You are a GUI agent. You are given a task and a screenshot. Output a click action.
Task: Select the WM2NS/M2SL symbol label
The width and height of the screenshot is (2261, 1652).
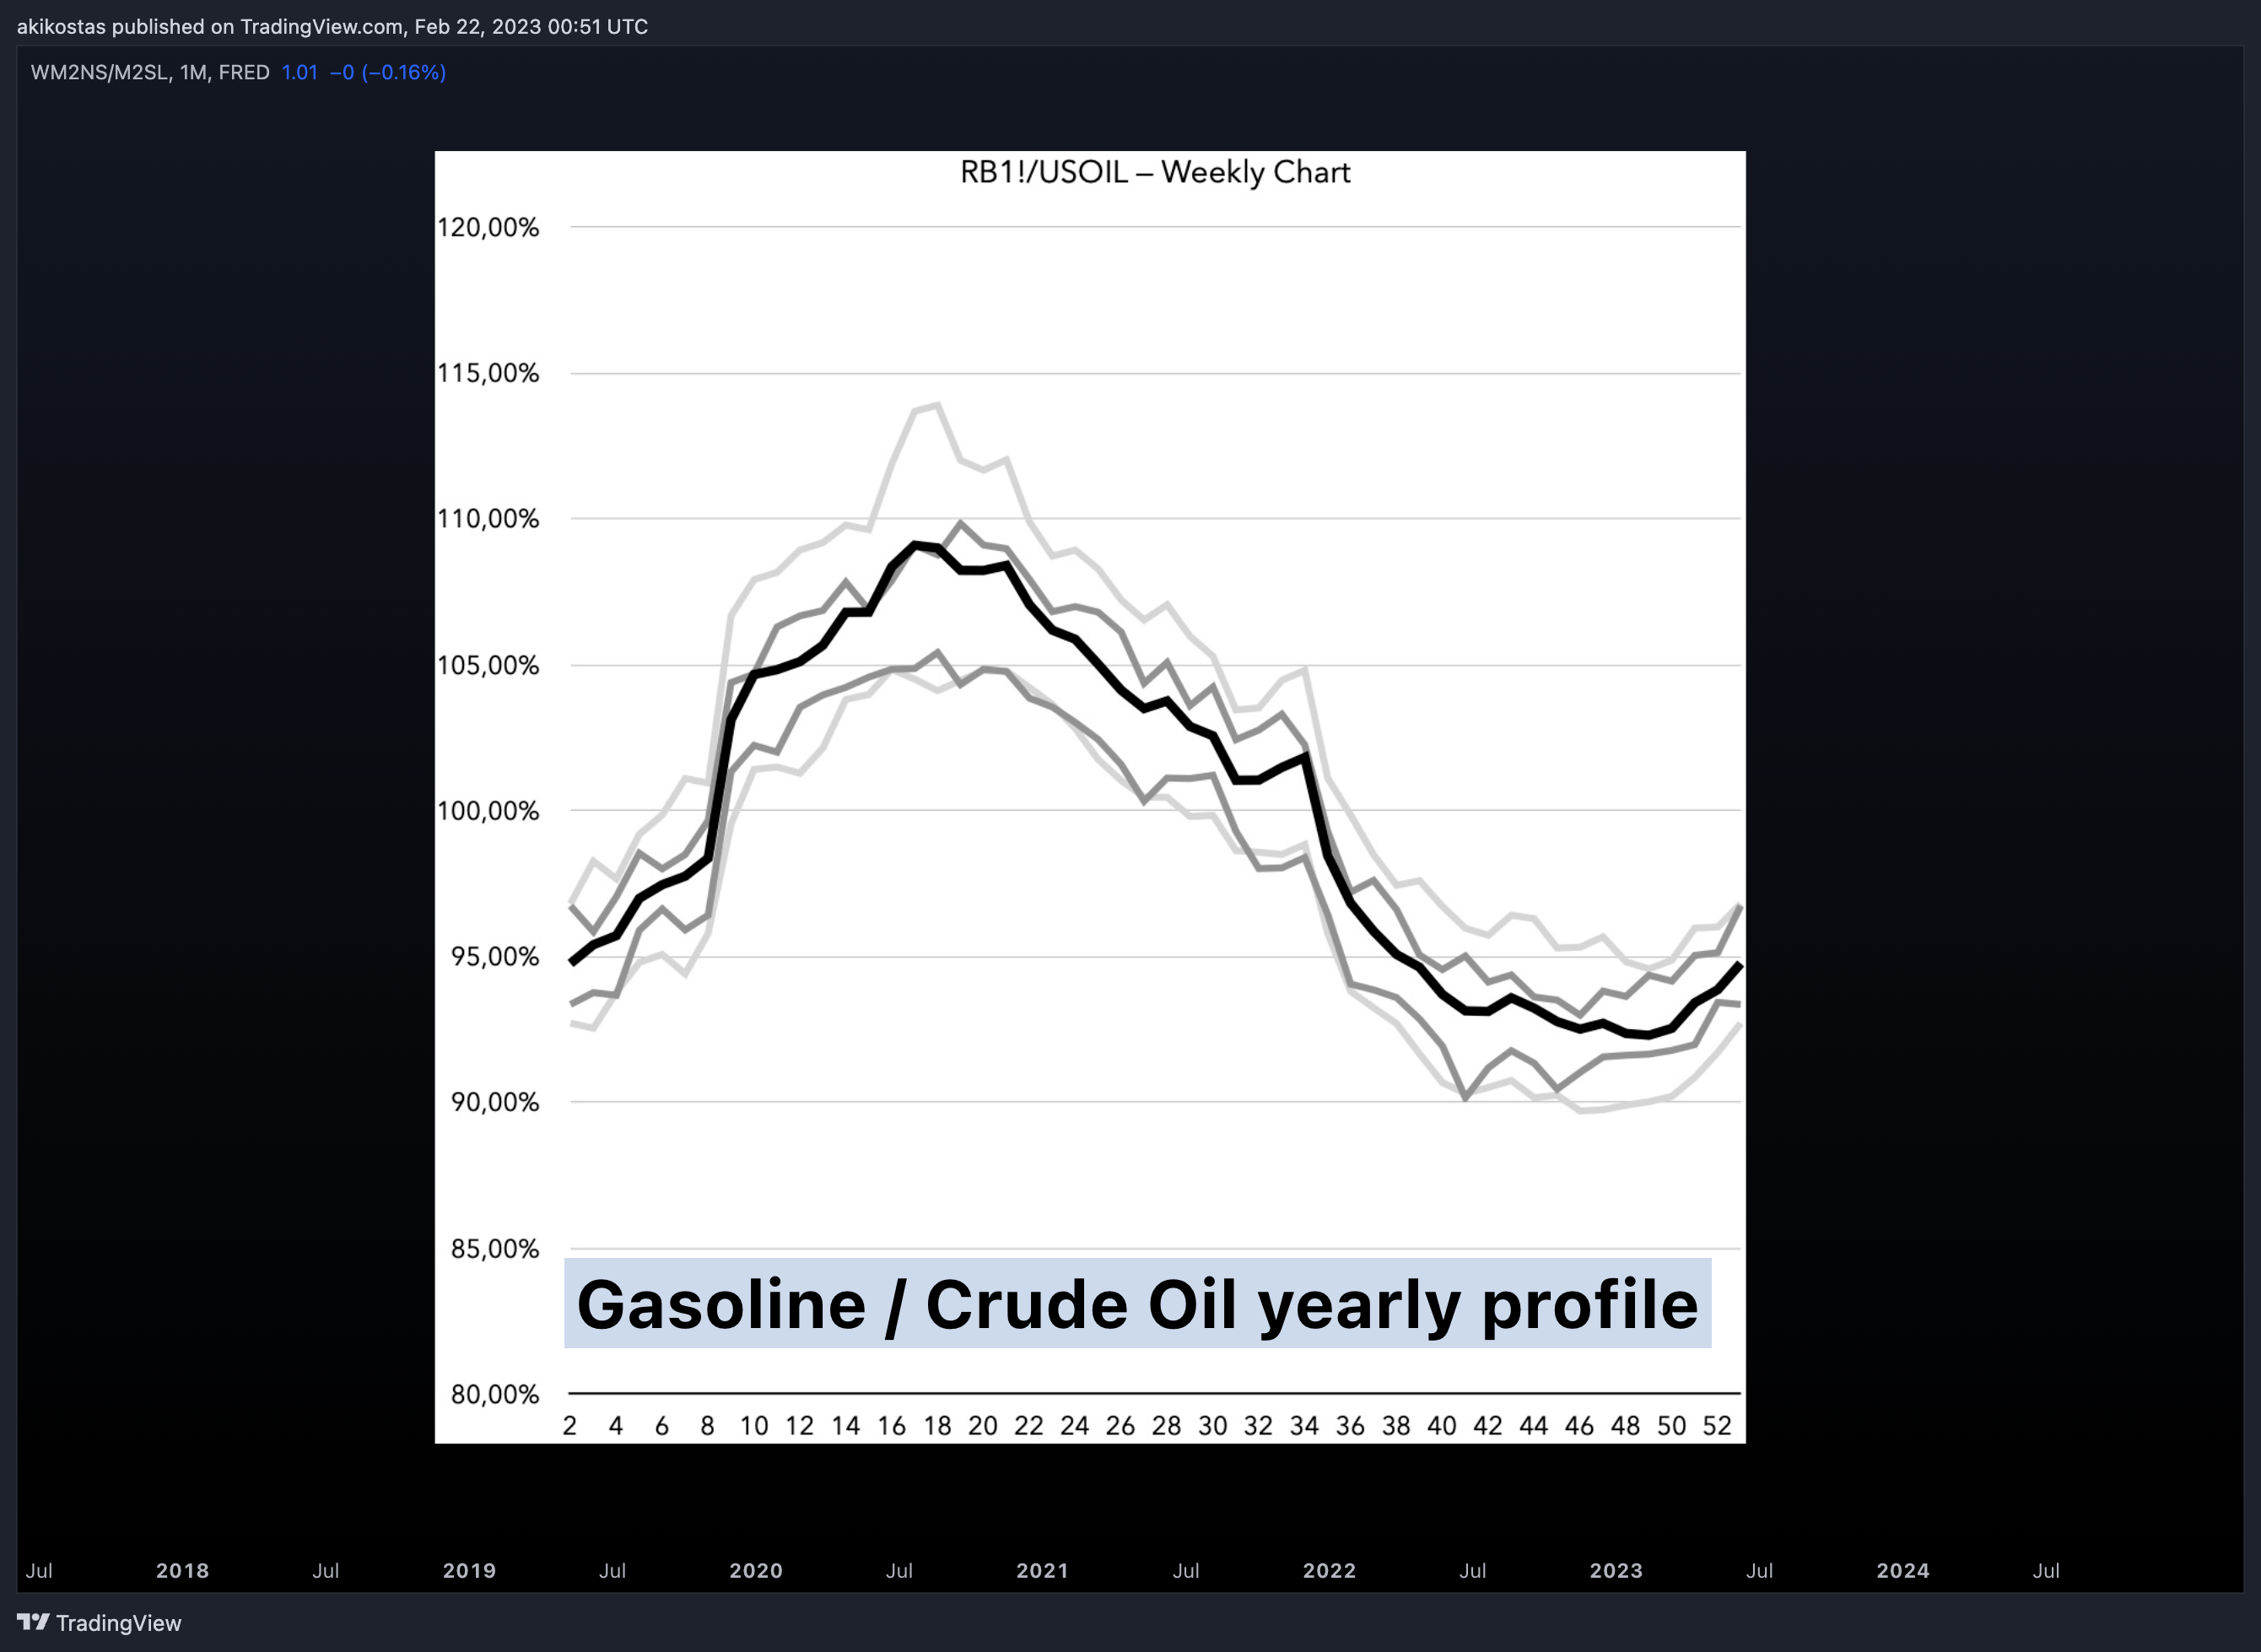click(x=100, y=72)
